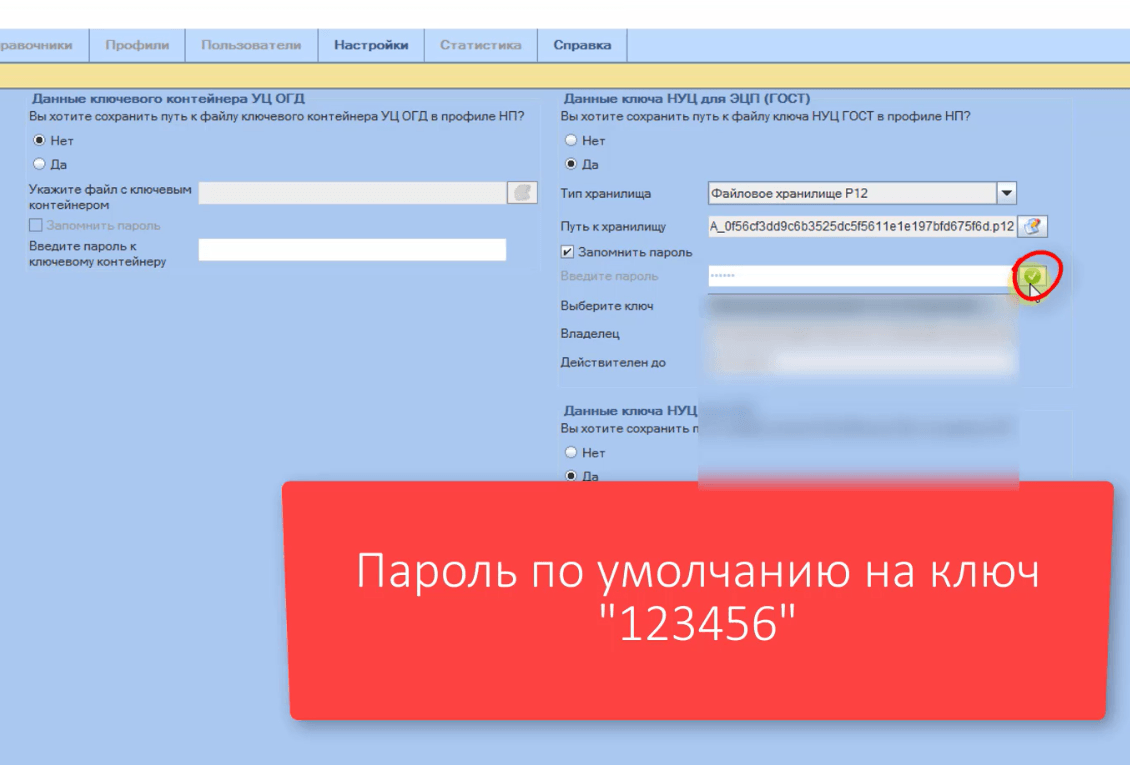Choose "Да" in the second НУЦ key section
1130x765 pixels.
(571, 476)
